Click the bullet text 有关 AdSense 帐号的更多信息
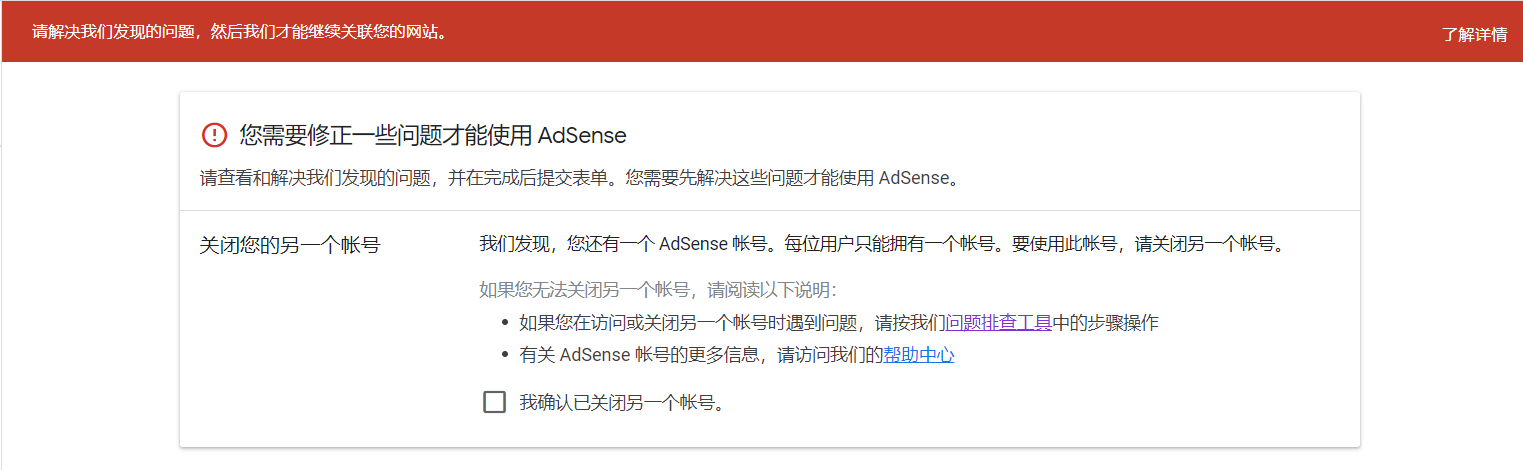This screenshot has width=1523, height=470. click(737, 354)
